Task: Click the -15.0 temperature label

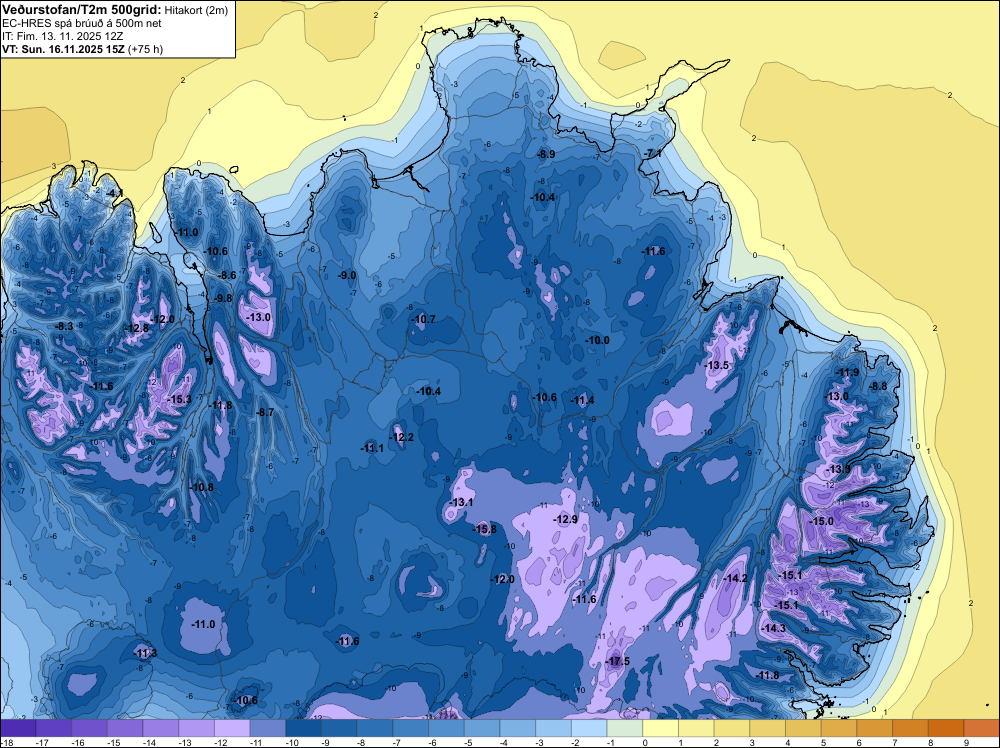Action: [x=821, y=521]
